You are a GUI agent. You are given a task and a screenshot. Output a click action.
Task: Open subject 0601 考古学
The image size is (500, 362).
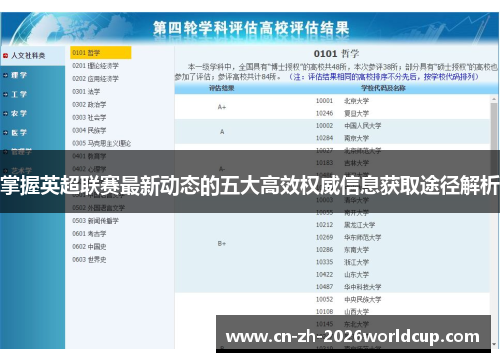tap(89, 234)
